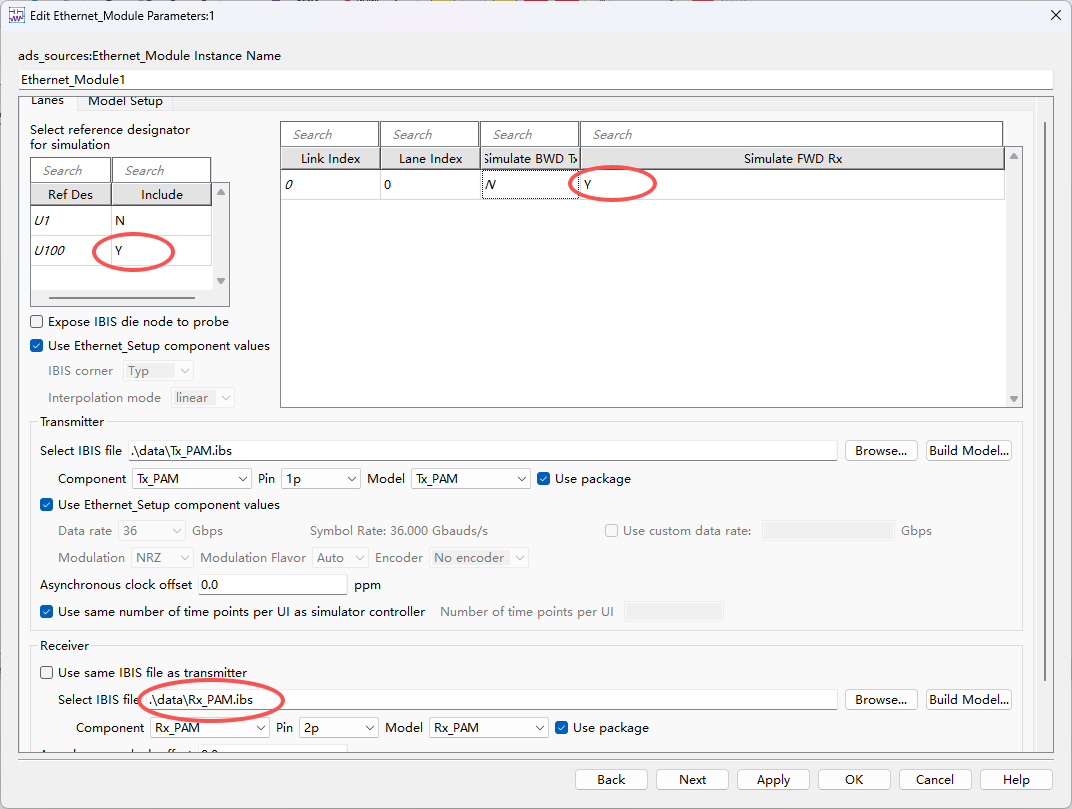Open the Data rate dropdown
Viewport: 1072px width, 809px height.
[x=152, y=531]
